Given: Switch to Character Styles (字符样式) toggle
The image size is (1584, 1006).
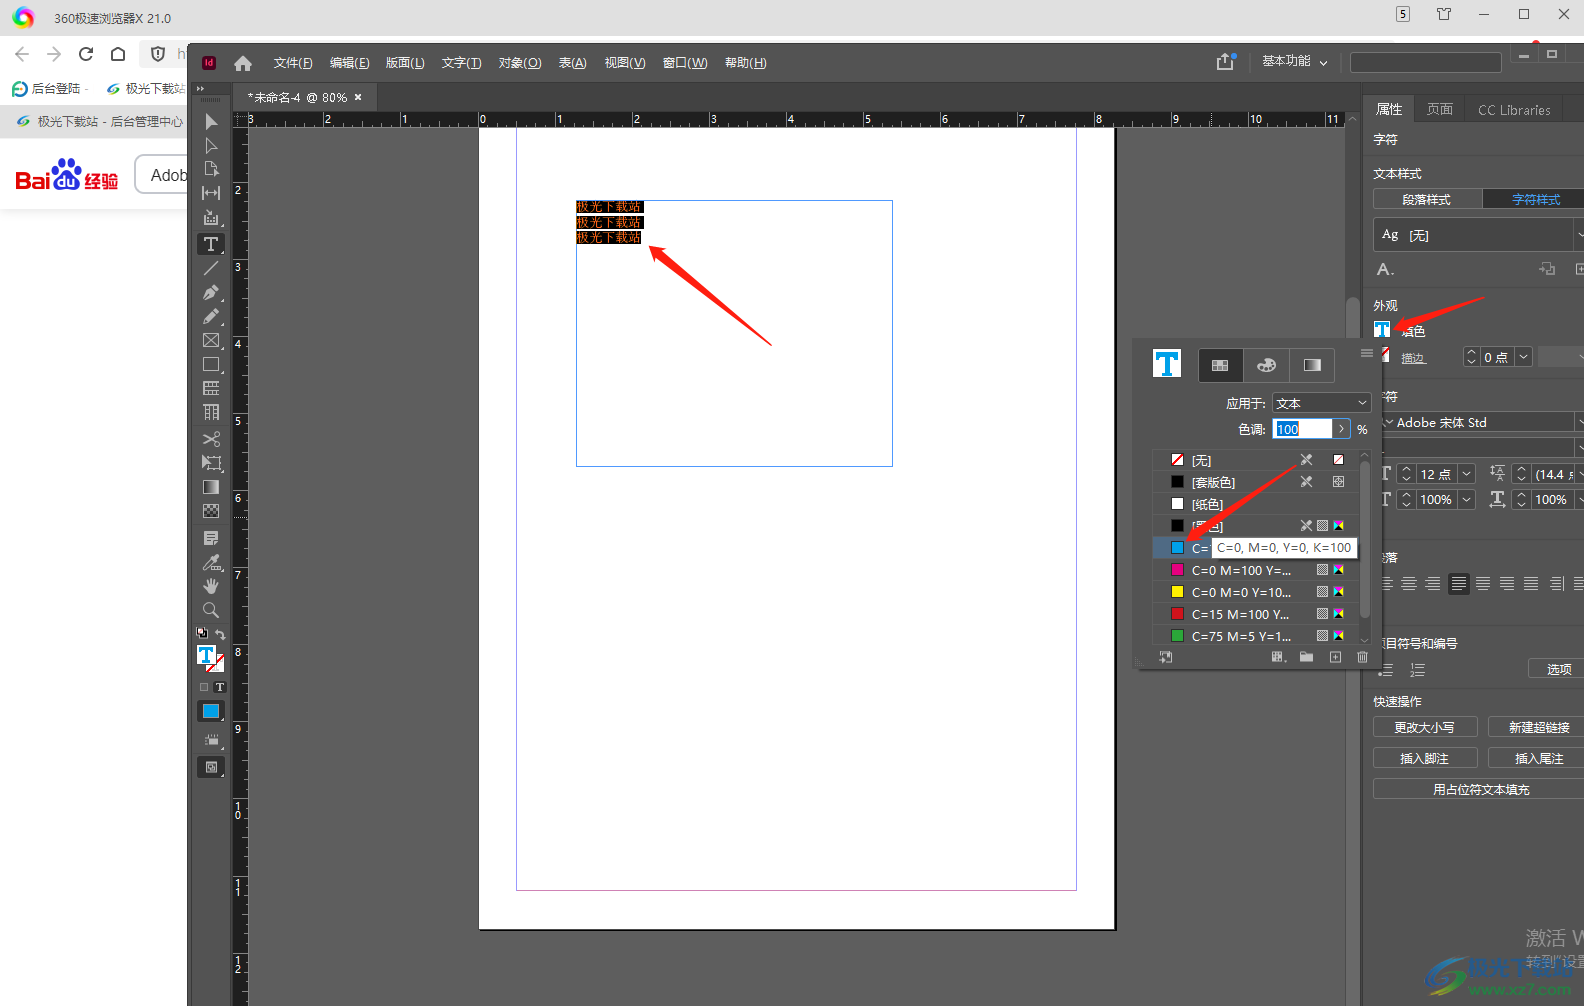Looking at the screenshot, I should click(1535, 200).
